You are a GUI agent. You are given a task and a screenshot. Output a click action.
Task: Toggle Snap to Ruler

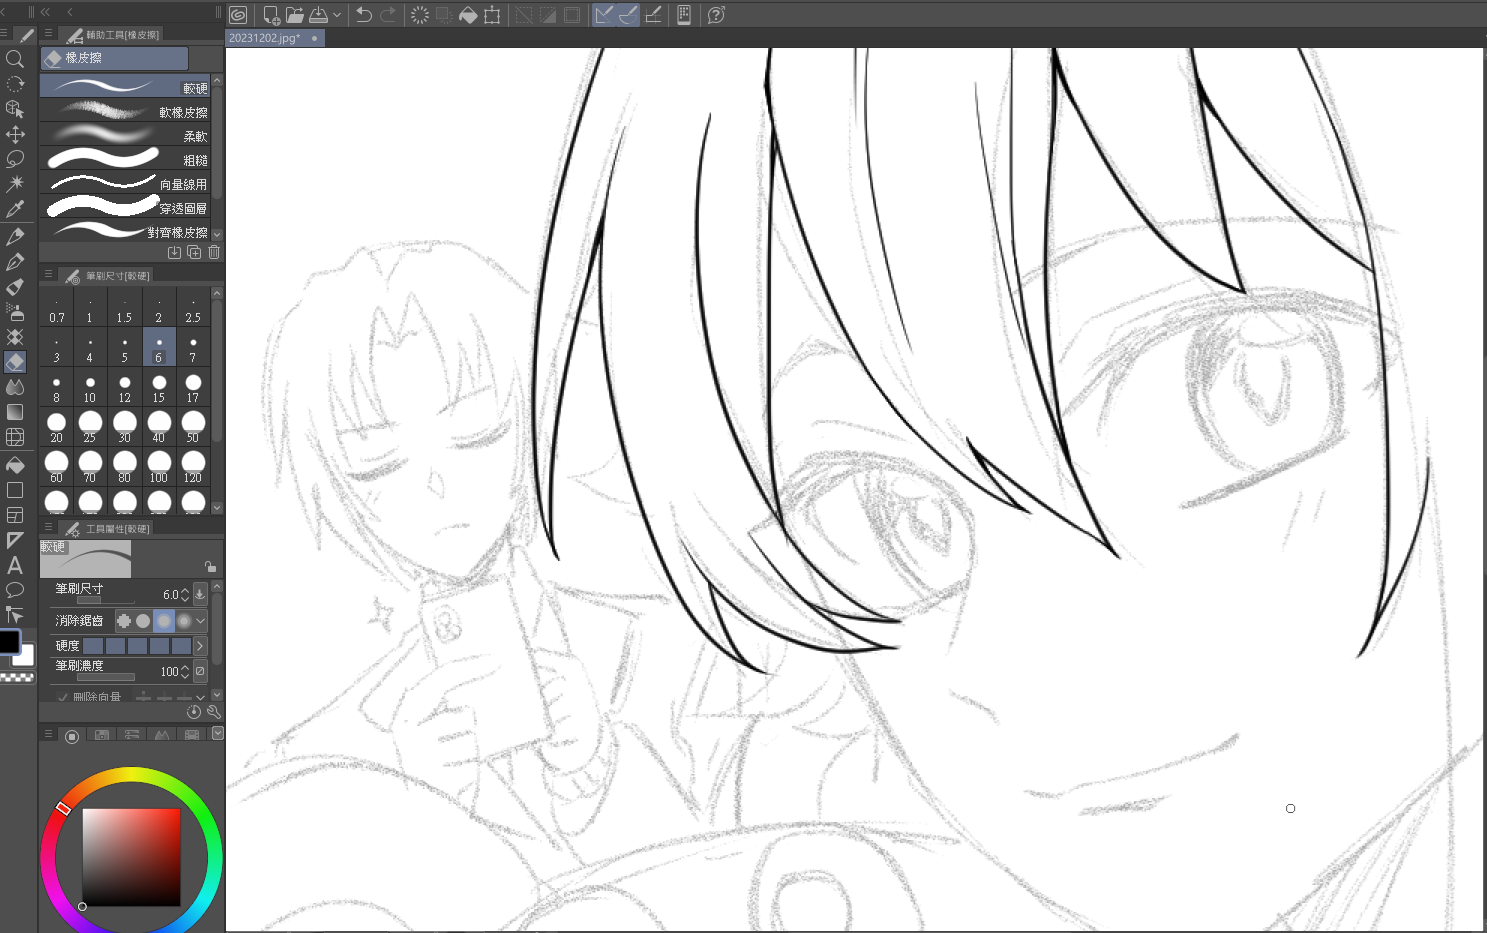(604, 15)
